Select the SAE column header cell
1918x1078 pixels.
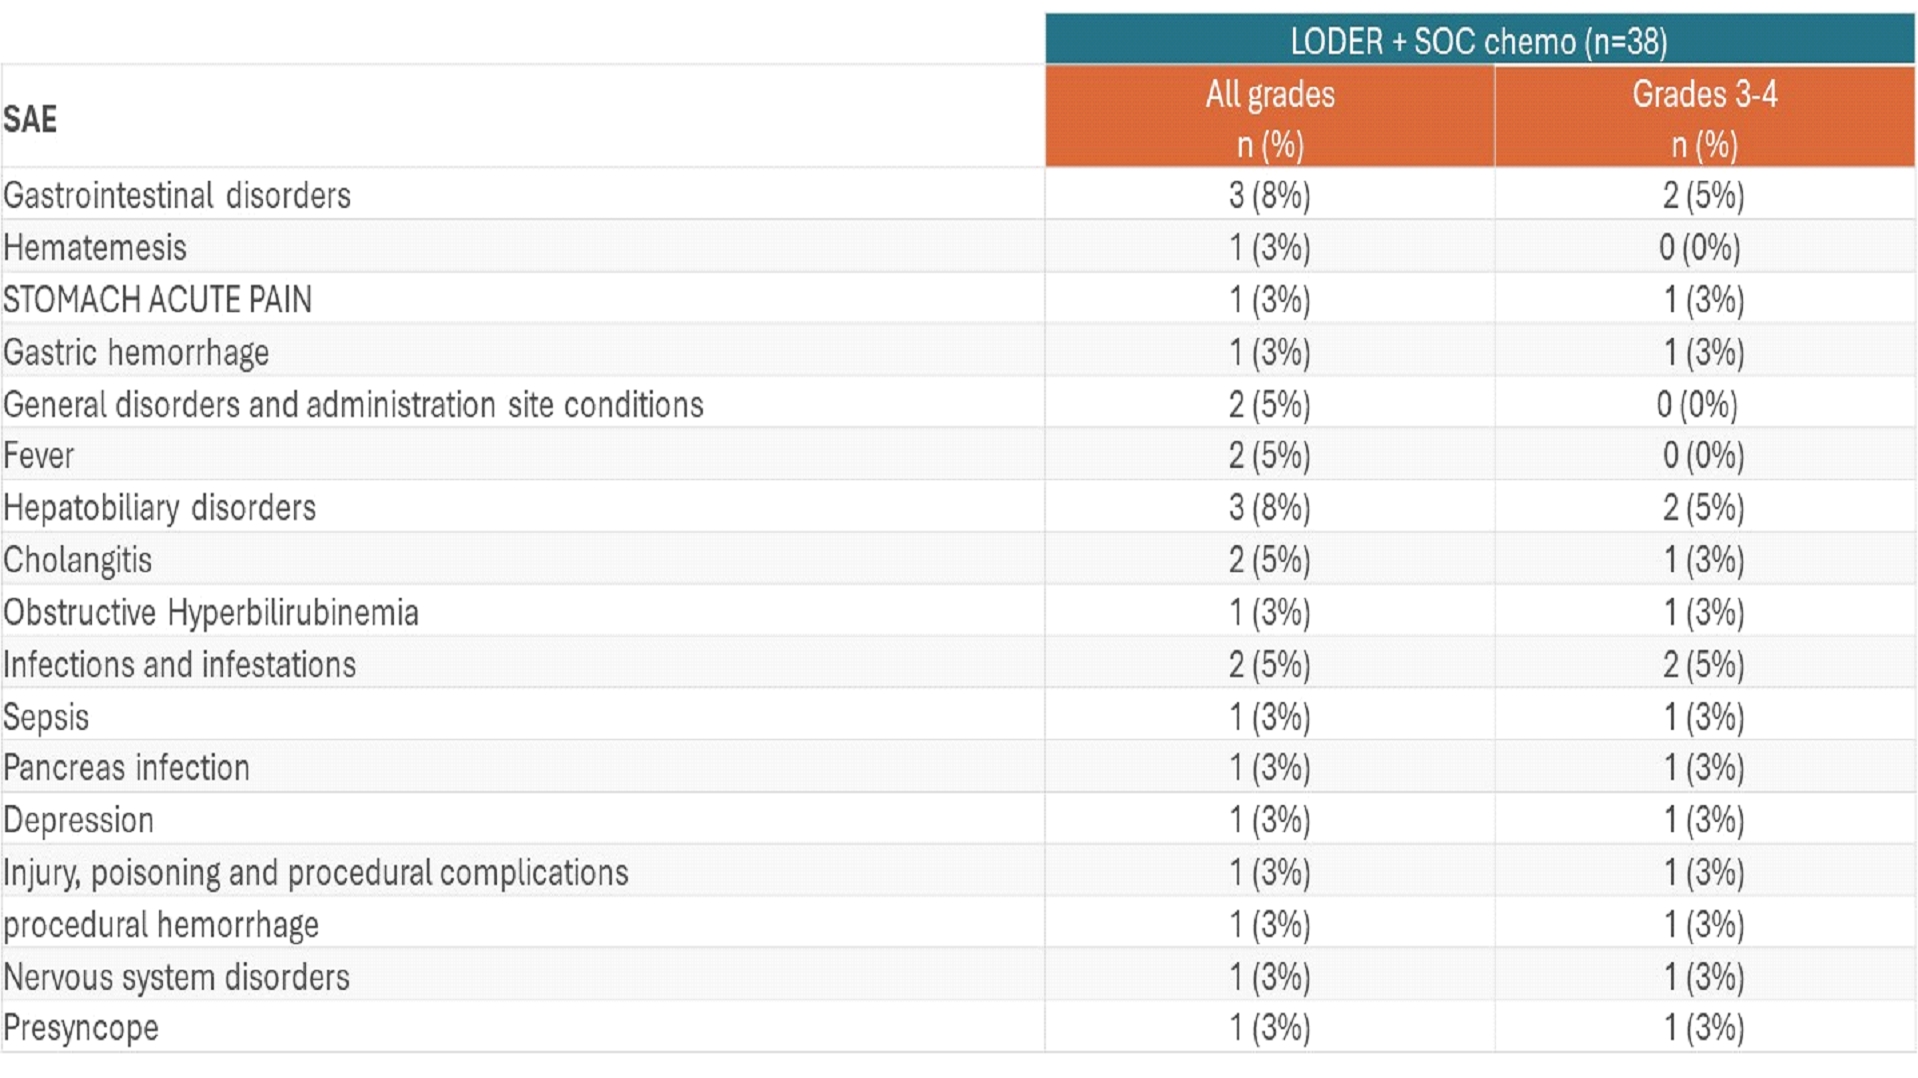click(31, 119)
